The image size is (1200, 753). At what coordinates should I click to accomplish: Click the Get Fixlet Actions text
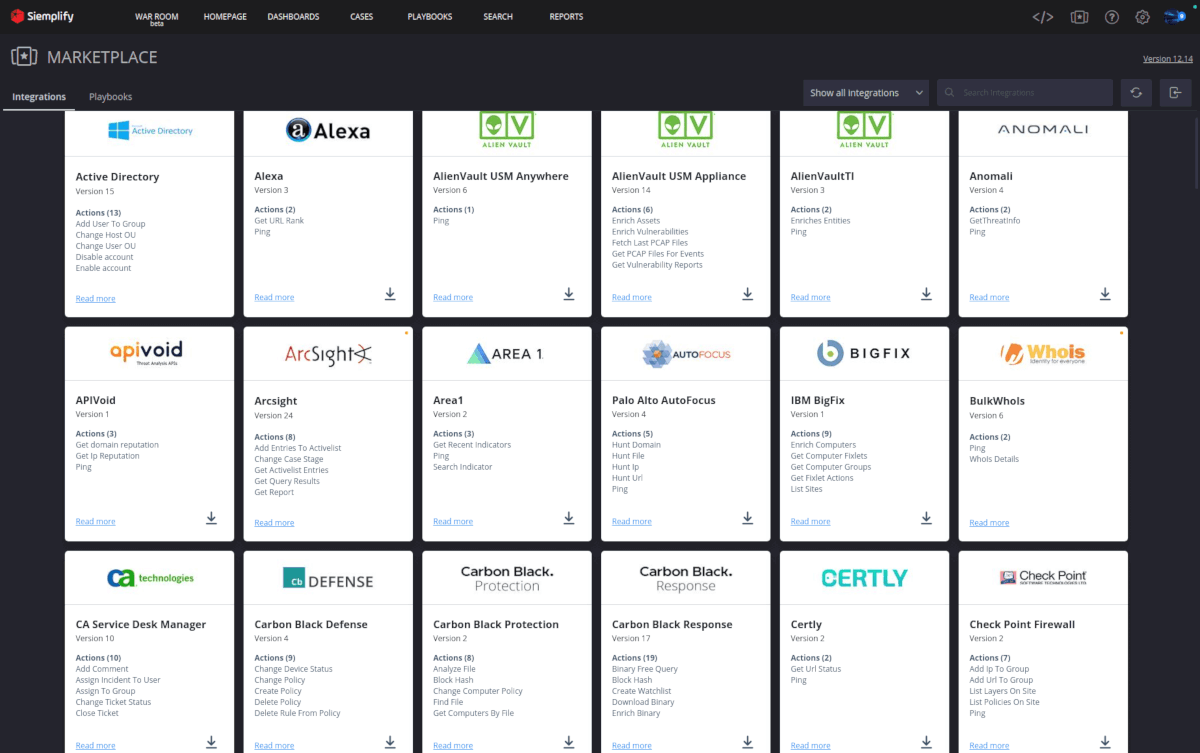822,478
